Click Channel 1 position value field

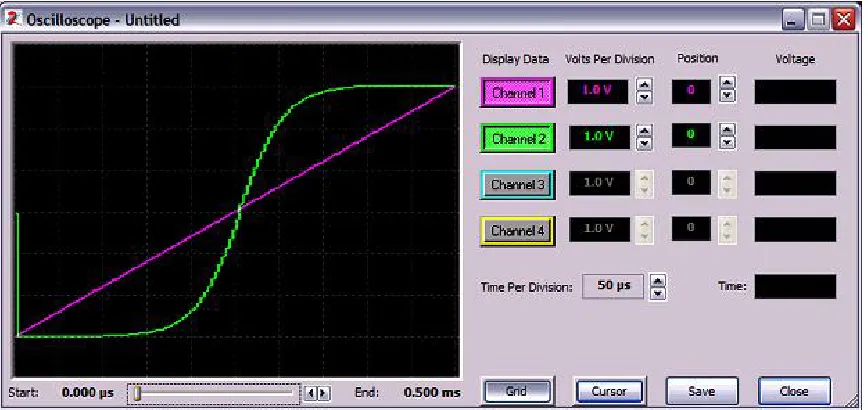click(x=691, y=91)
